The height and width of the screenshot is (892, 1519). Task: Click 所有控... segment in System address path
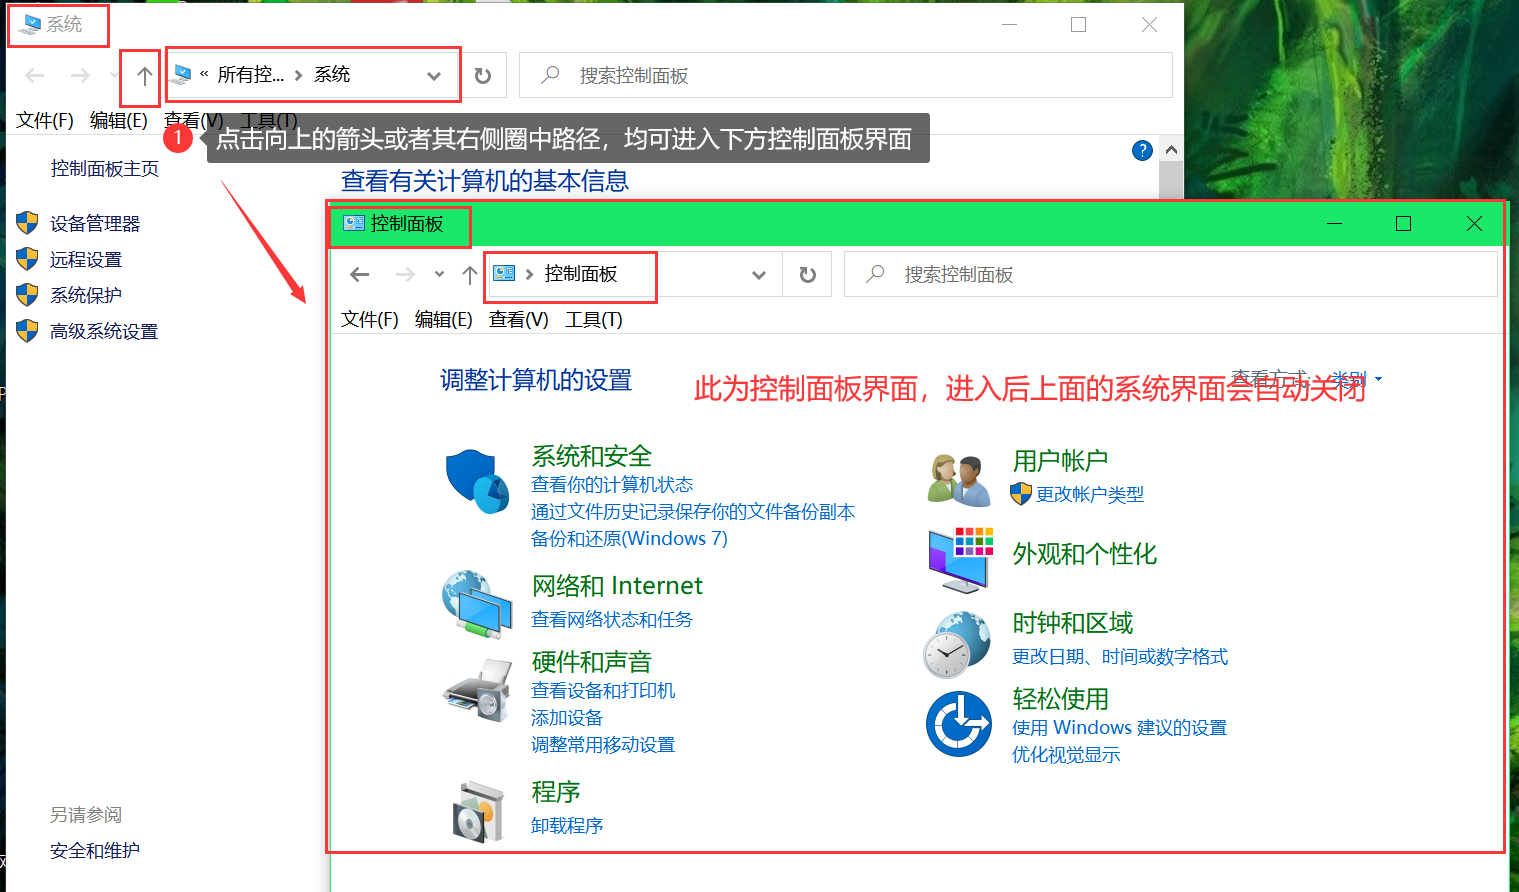(x=251, y=75)
